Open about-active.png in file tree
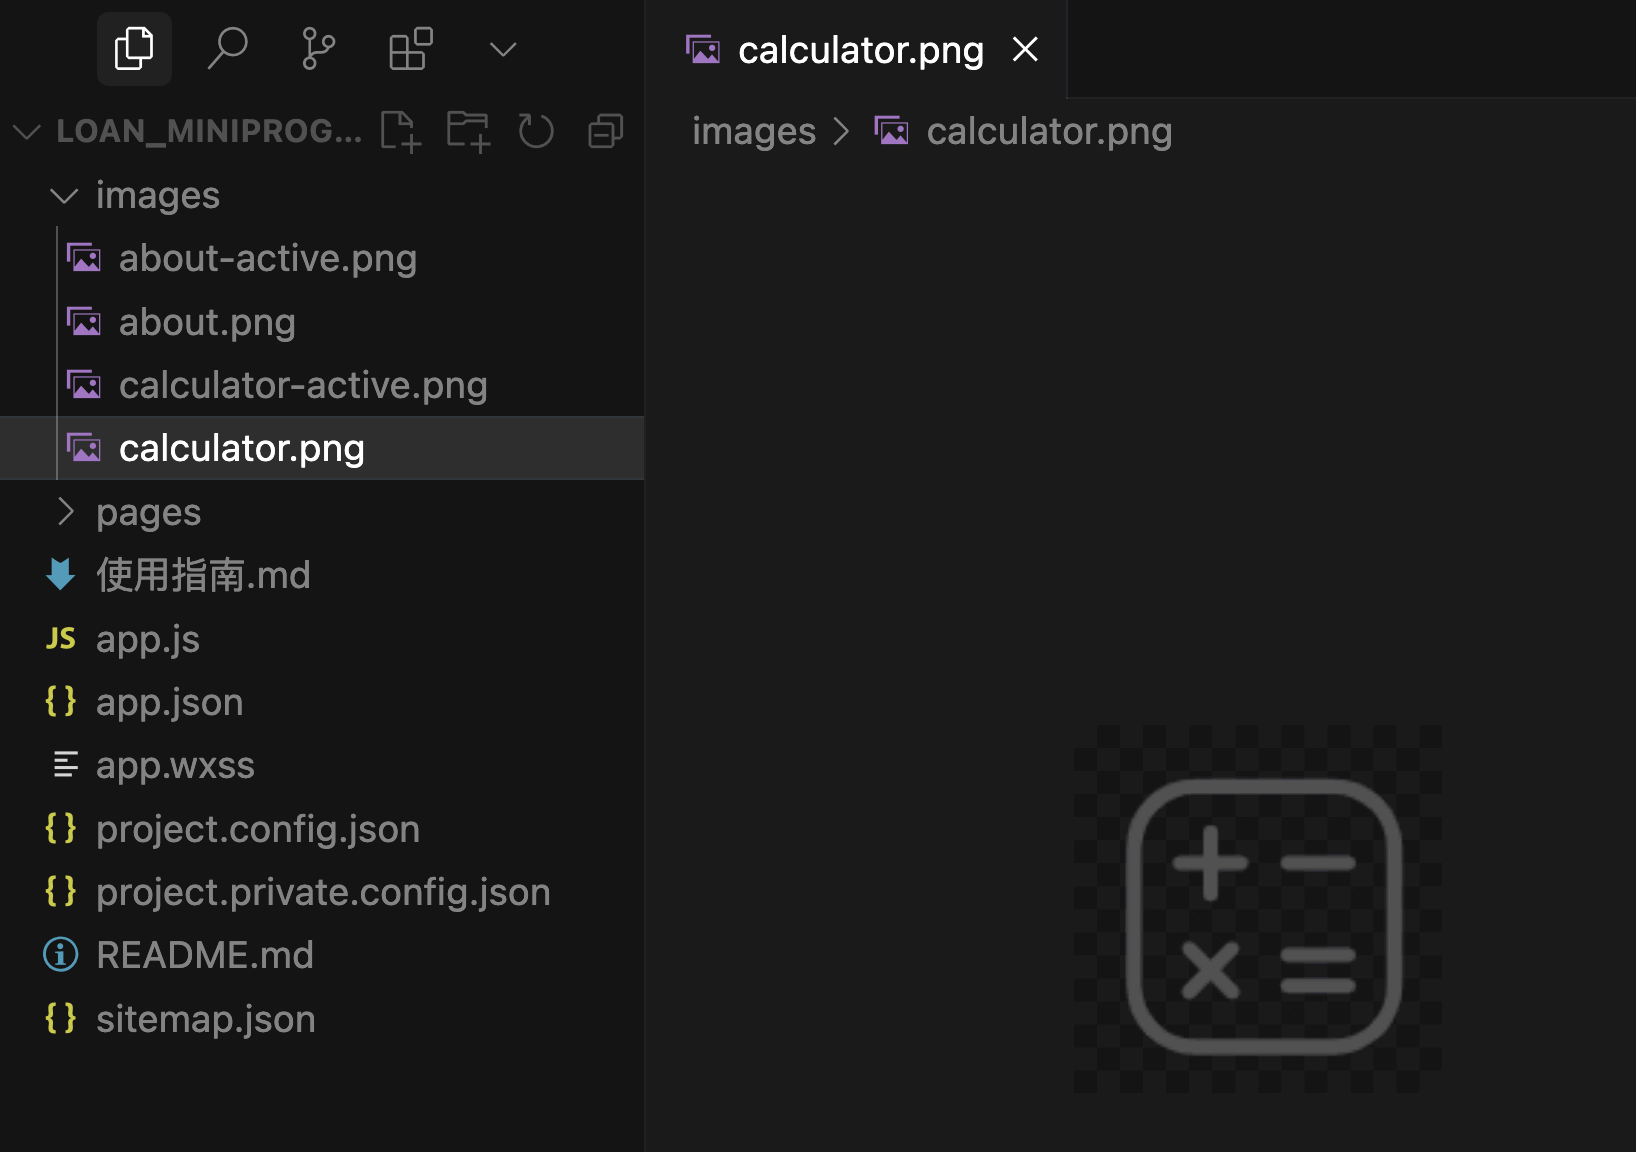 click(267, 259)
